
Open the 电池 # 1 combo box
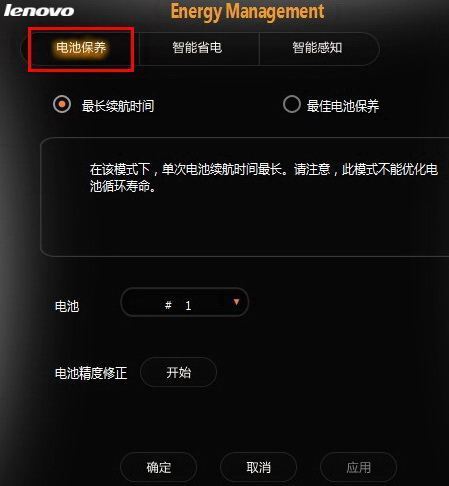coord(184,302)
